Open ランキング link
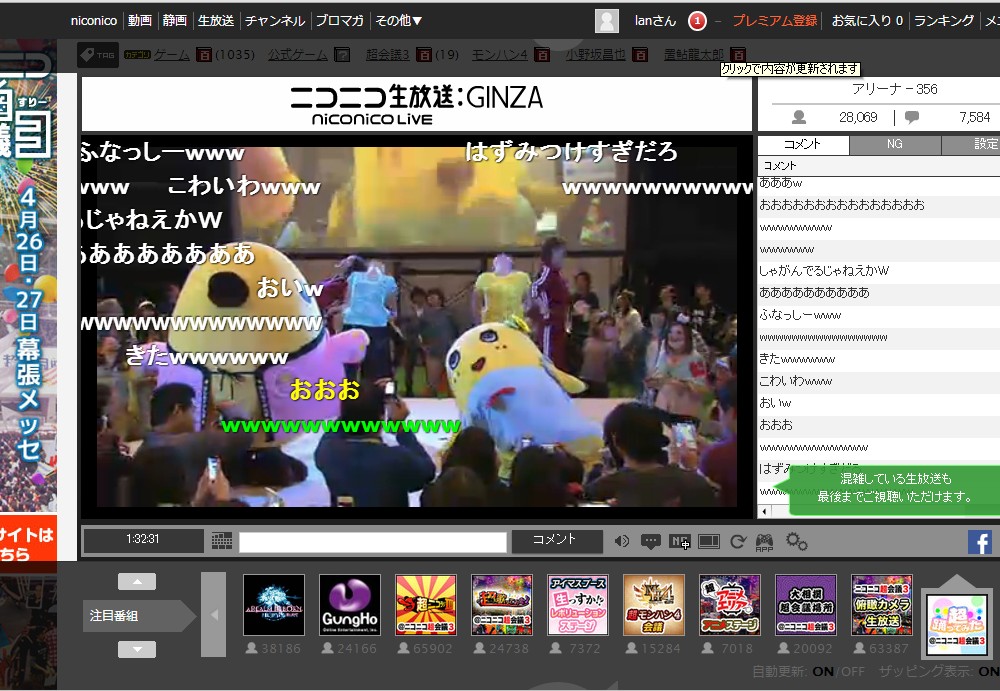The image size is (1000, 691). click(944, 20)
